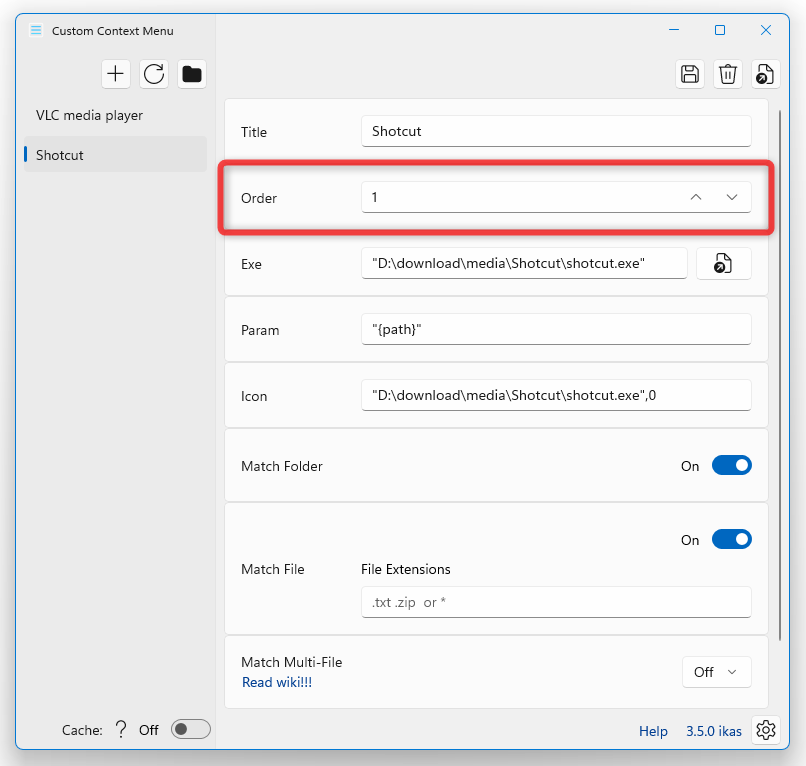The image size is (806, 766).
Task: Maximize the Custom Context Menu window
Action: (x=720, y=30)
